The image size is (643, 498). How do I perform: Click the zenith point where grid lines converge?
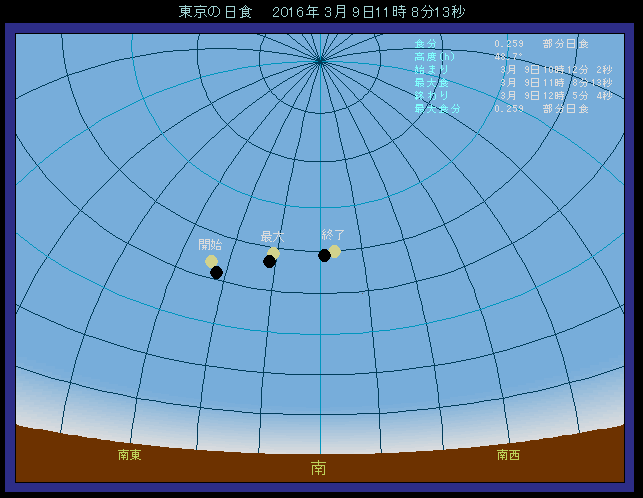[x=320, y=60]
